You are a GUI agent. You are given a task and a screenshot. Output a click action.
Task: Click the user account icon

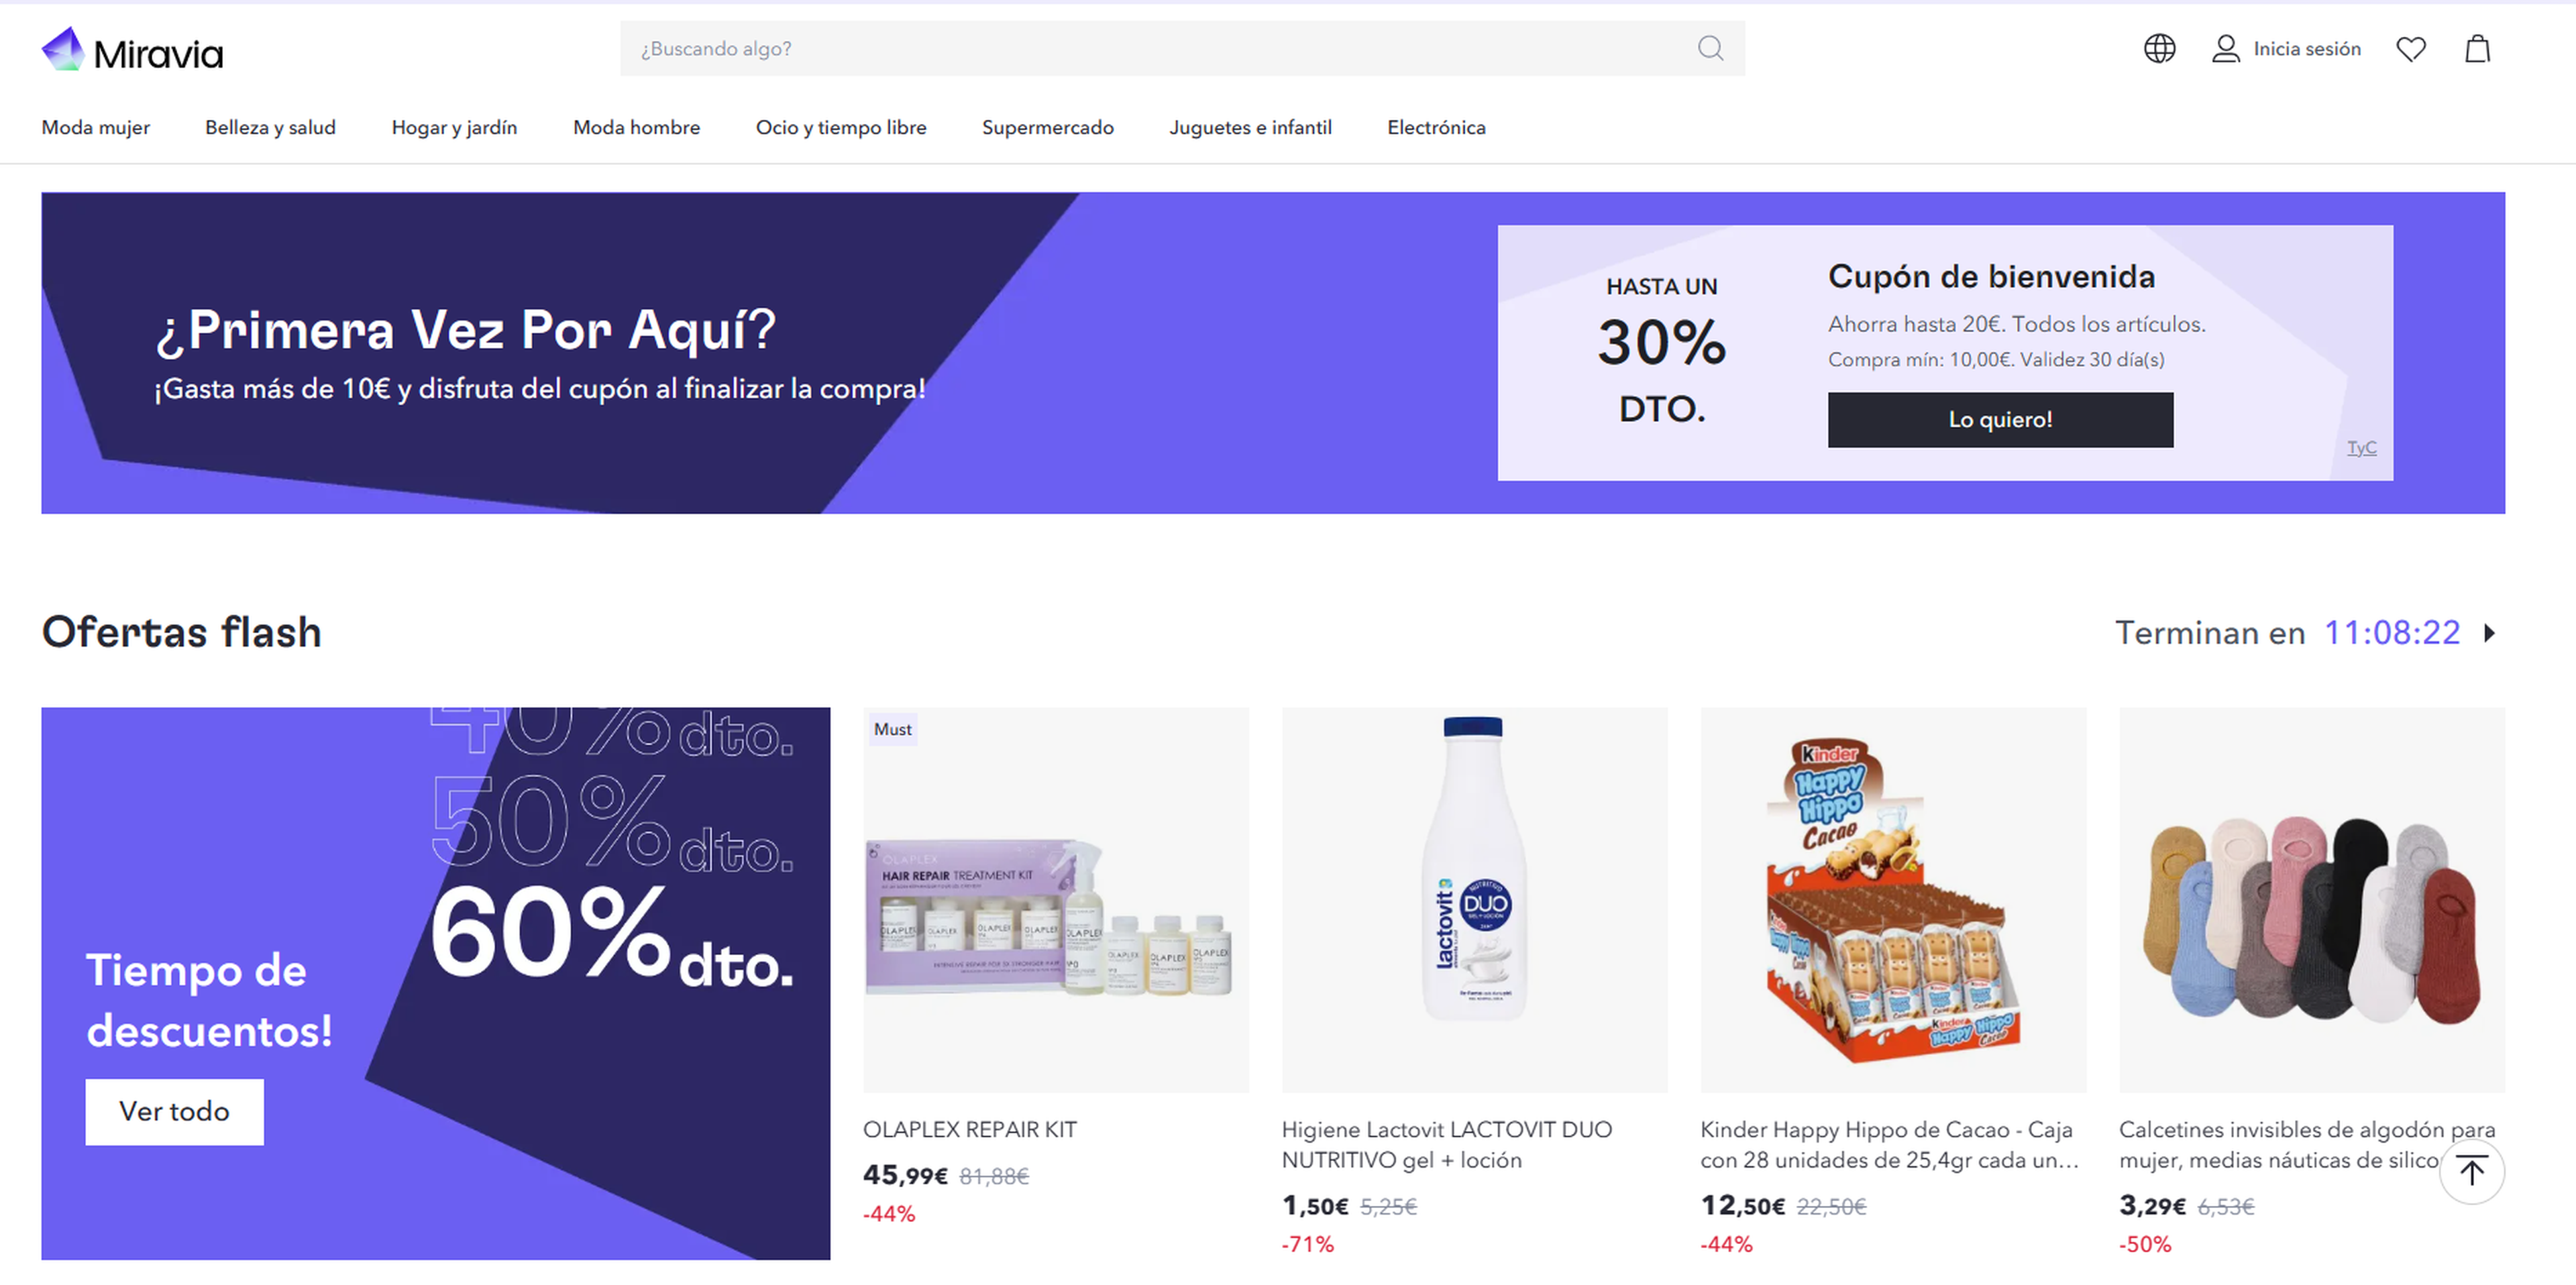tap(2225, 49)
